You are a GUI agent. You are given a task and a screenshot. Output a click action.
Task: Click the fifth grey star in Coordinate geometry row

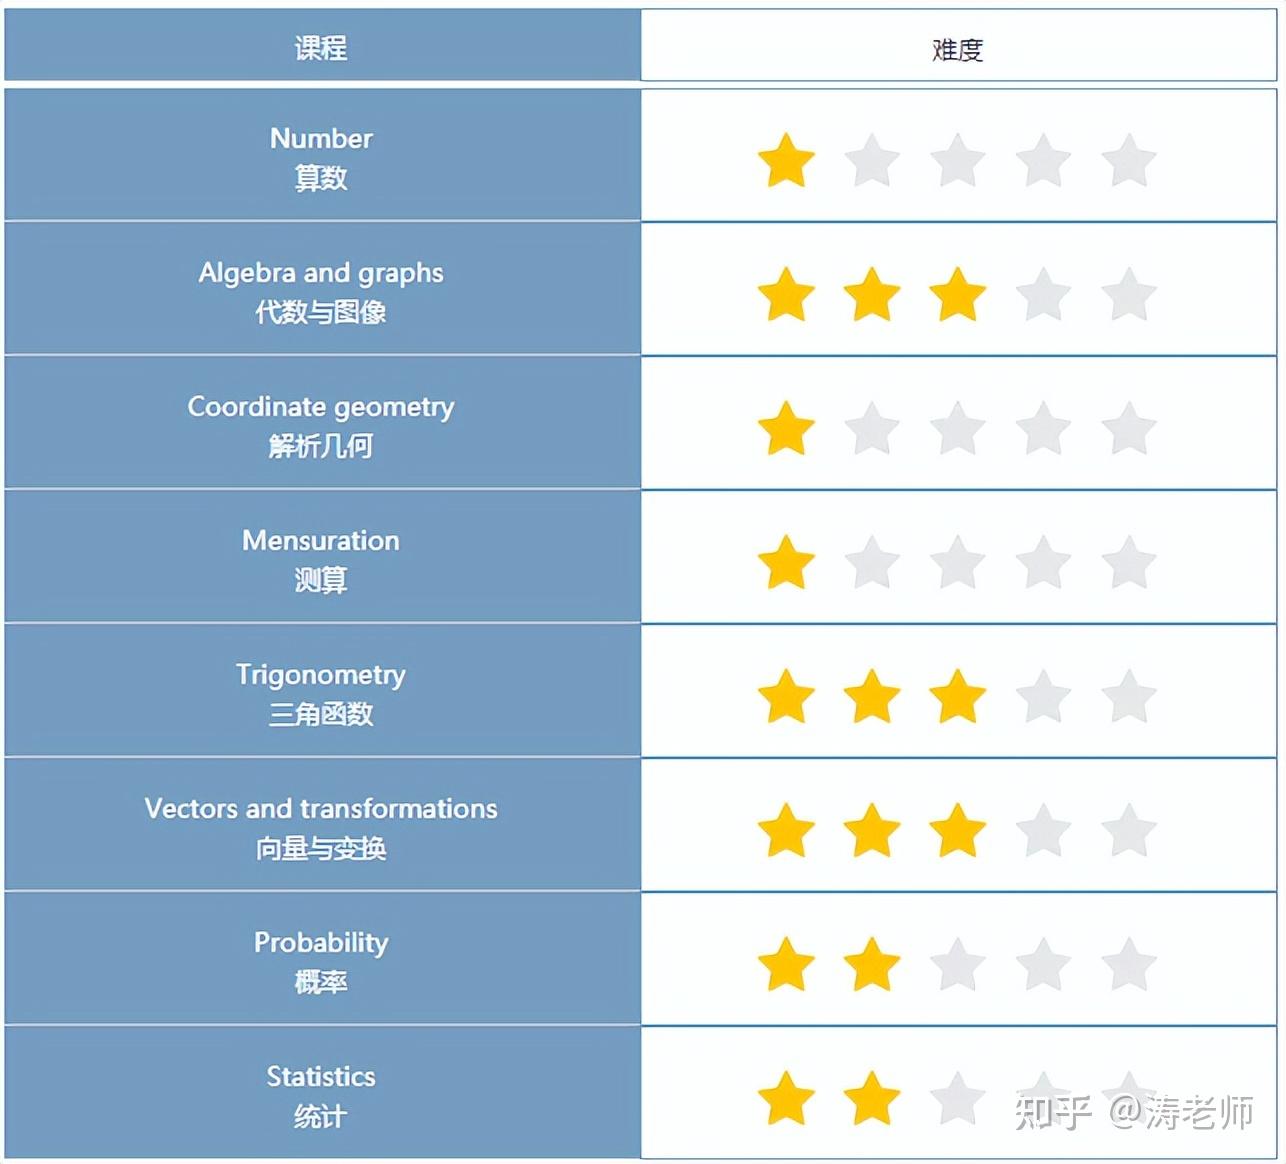(1128, 428)
